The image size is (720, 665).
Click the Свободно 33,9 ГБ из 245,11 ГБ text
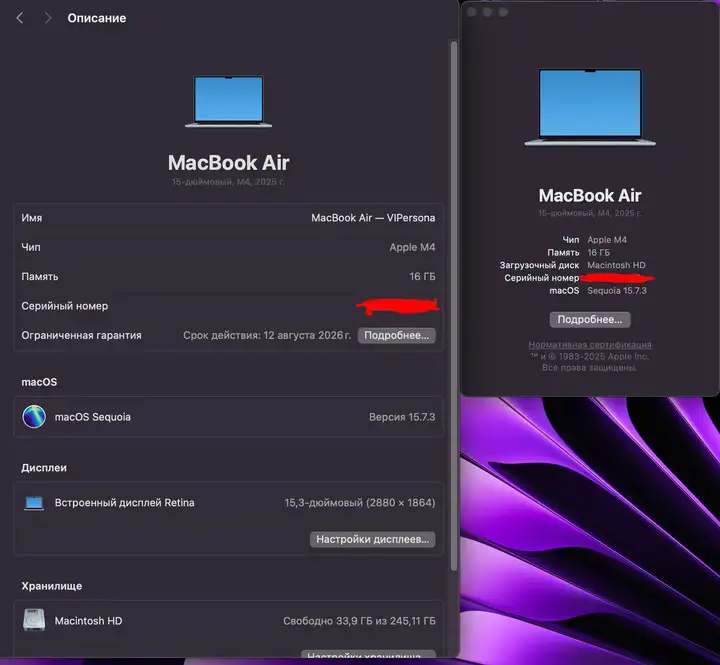[x=360, y=621]
